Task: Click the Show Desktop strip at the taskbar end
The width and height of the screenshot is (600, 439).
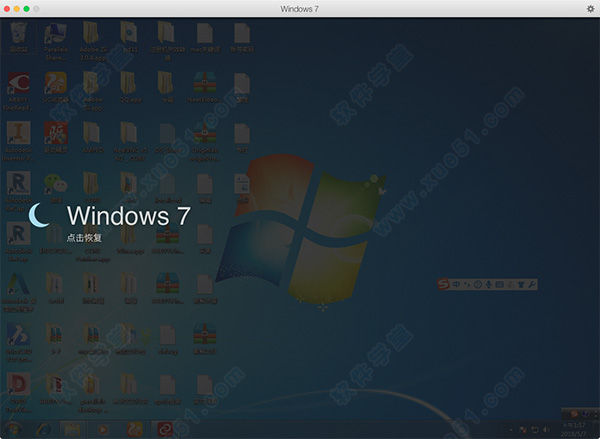Action: (597, 429)
